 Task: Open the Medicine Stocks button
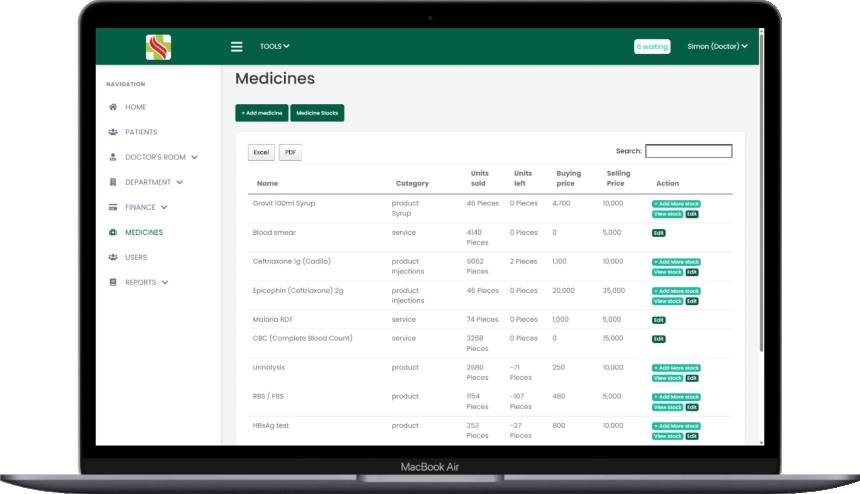point(317,113)
